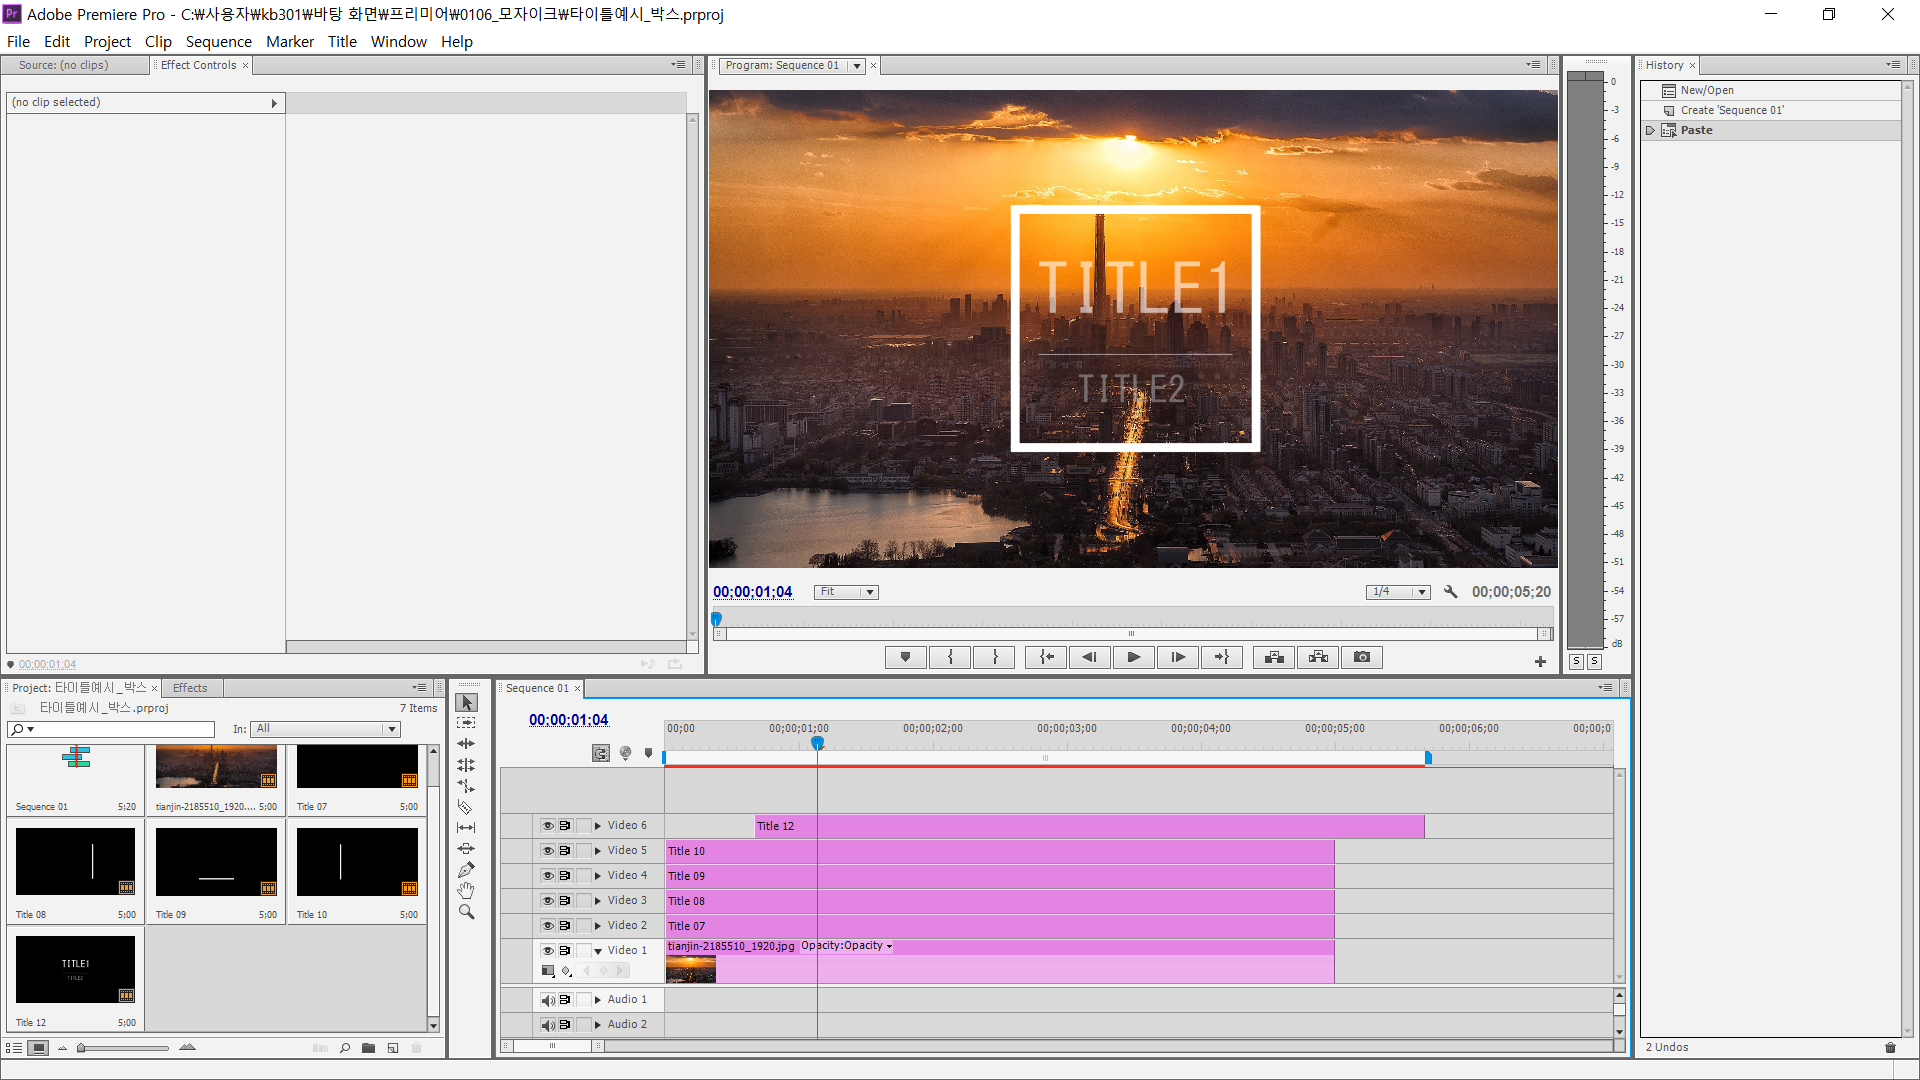1920x1080 pixels.
Task: Toggle visibility of the Video 3 track
Action: 547,901
